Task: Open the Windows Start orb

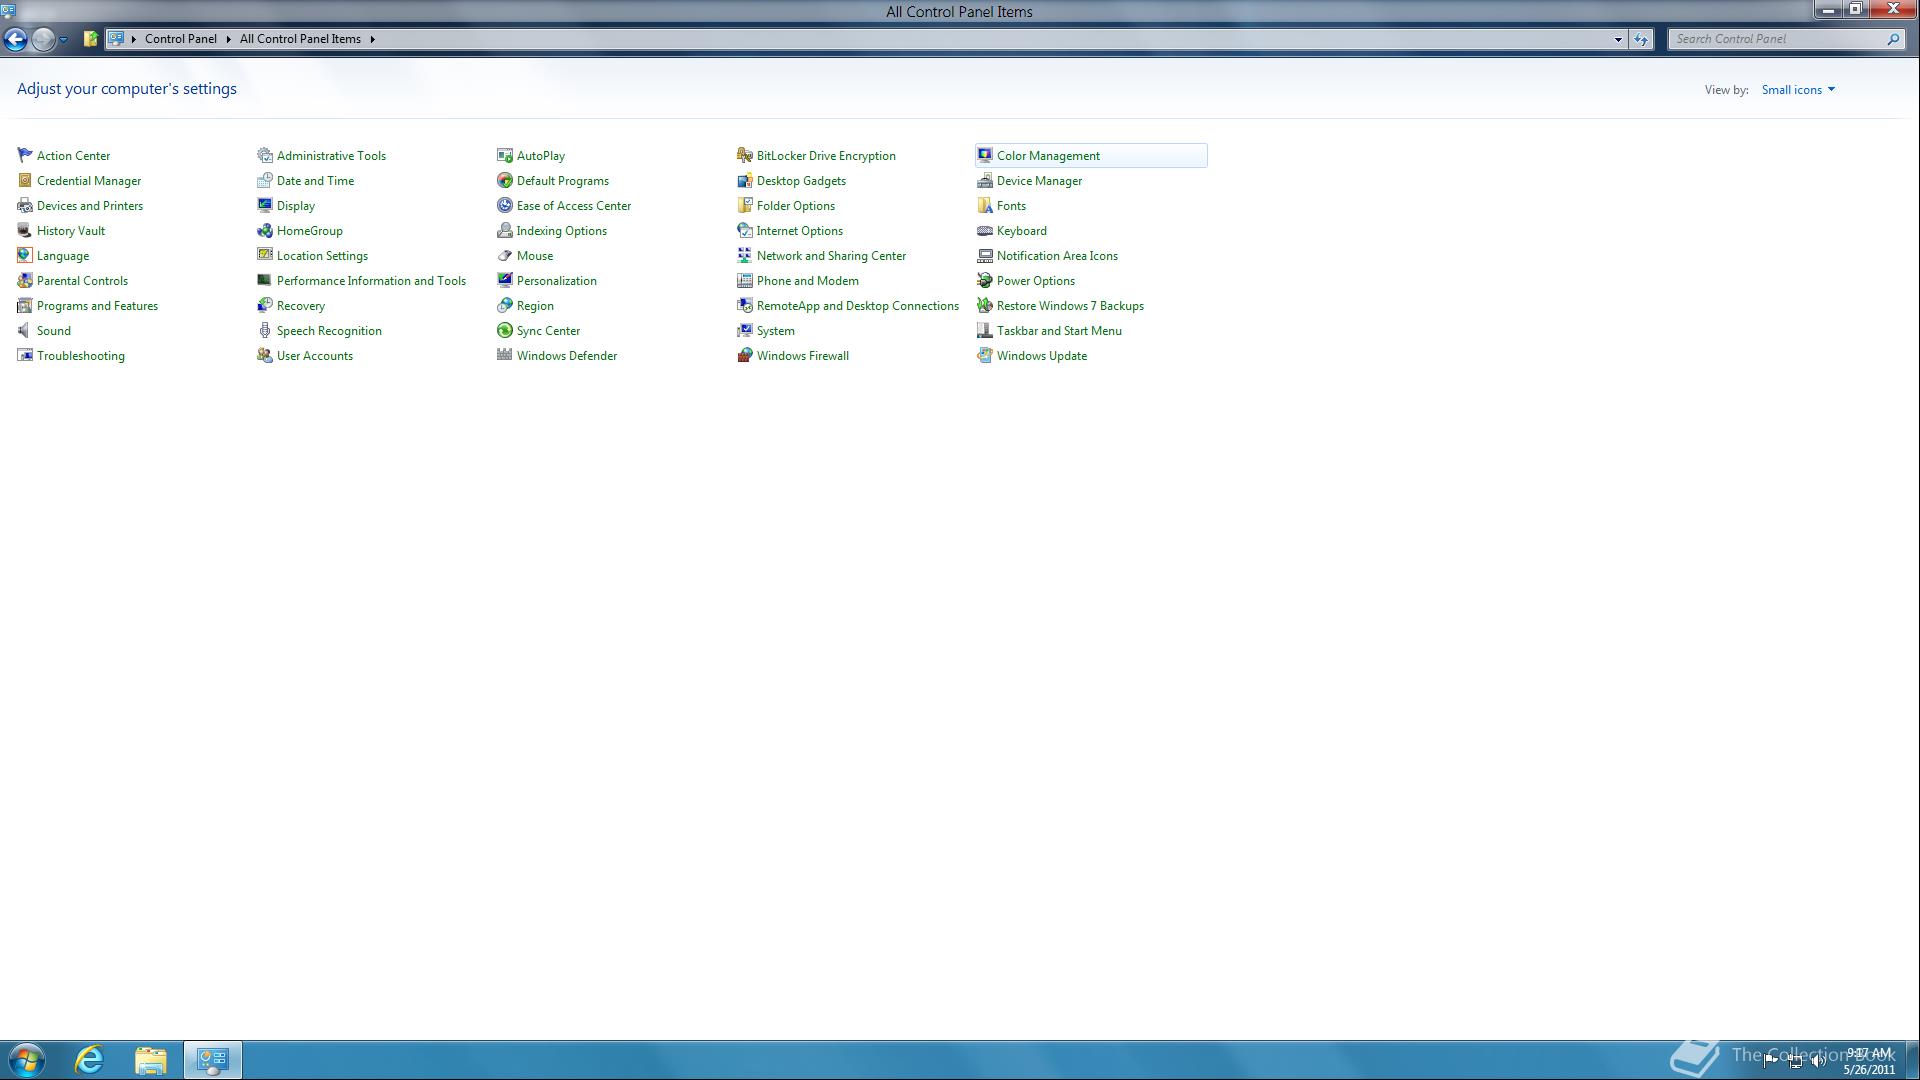Action: point(27,1060)
